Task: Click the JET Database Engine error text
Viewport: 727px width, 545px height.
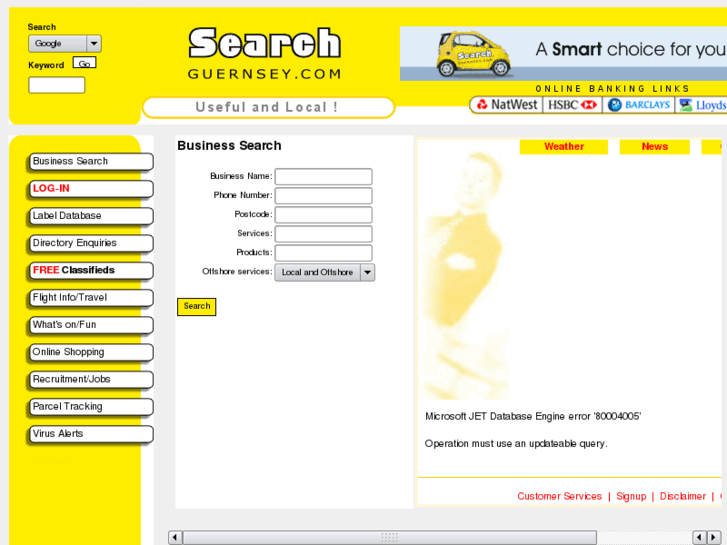Action: 533,416
